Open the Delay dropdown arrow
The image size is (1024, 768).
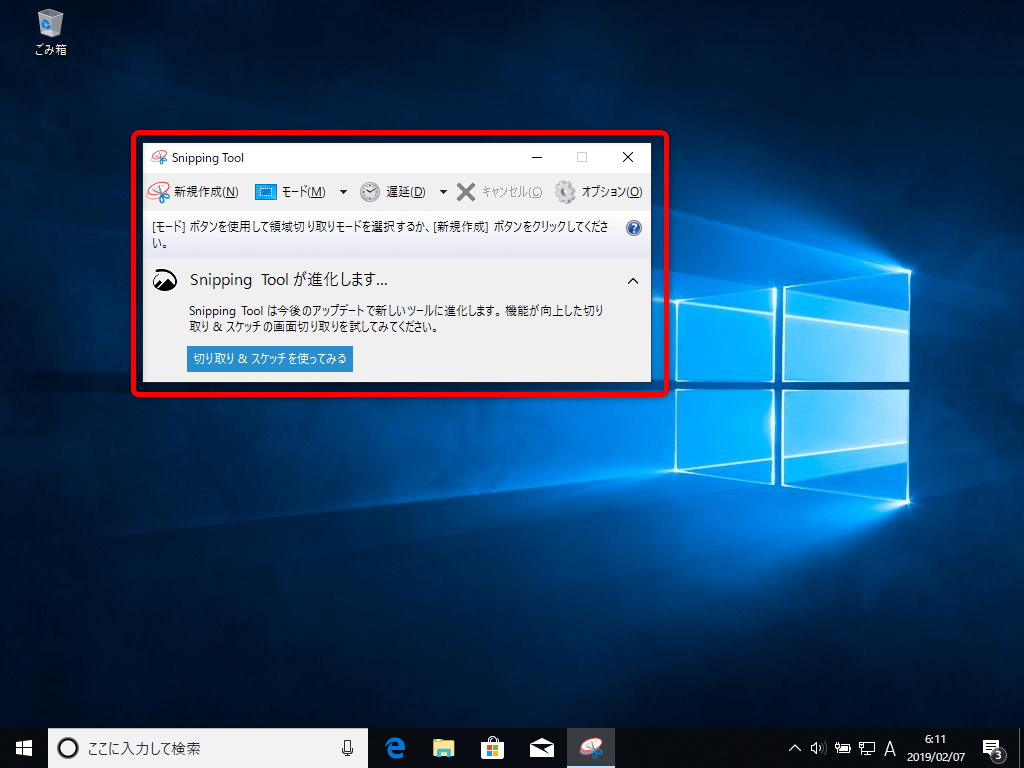pos(443,191)
